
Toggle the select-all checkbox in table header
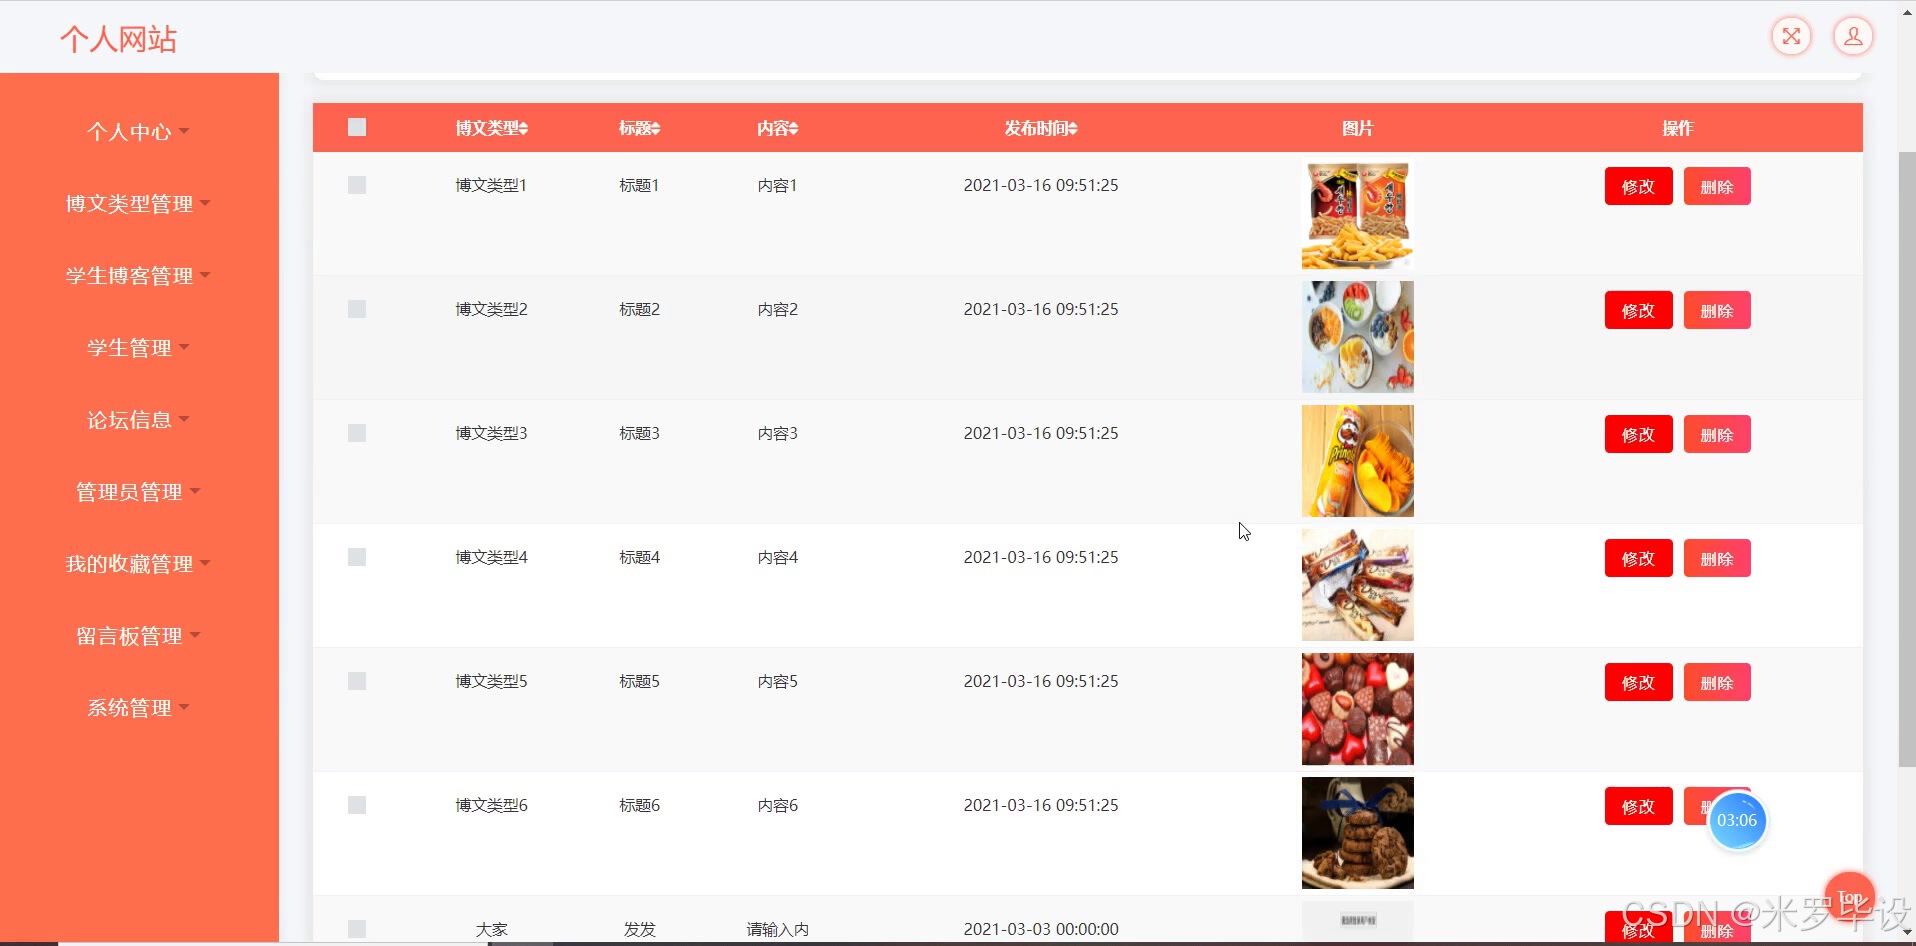pos(357,127)
